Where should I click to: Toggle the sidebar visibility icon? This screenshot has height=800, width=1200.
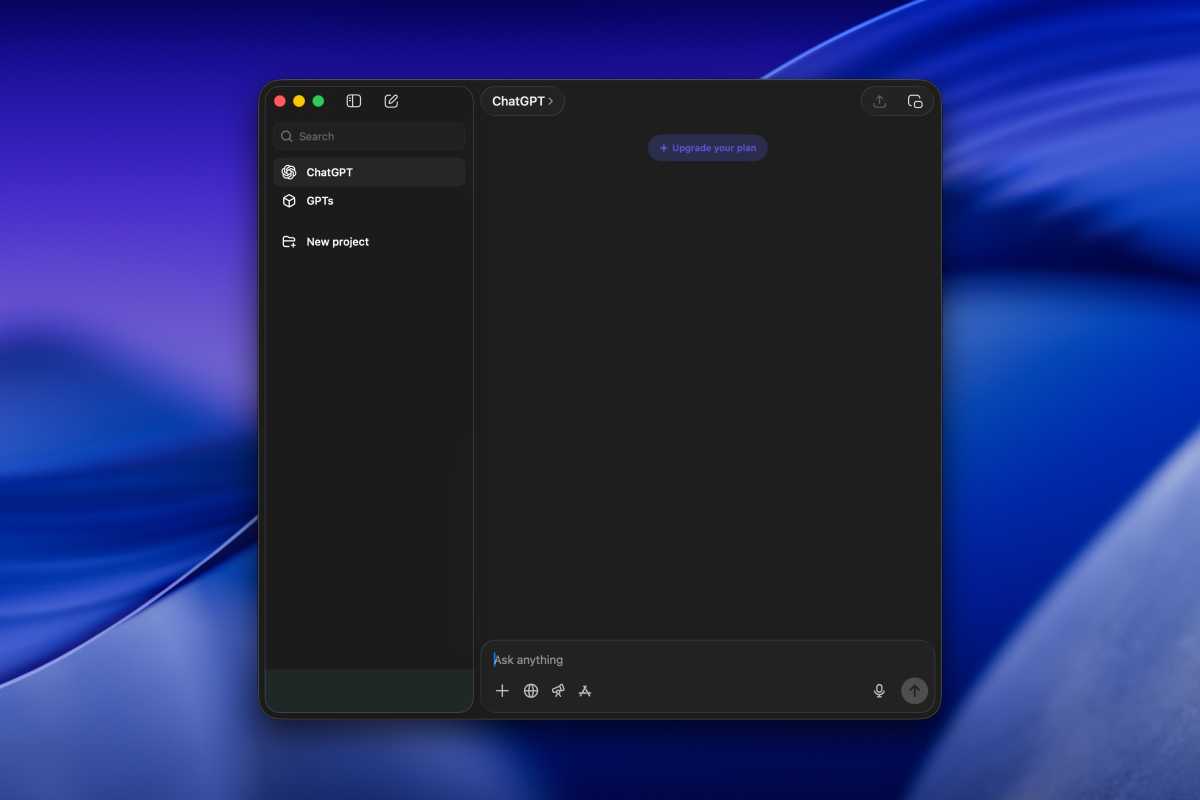tap(353, 101)
